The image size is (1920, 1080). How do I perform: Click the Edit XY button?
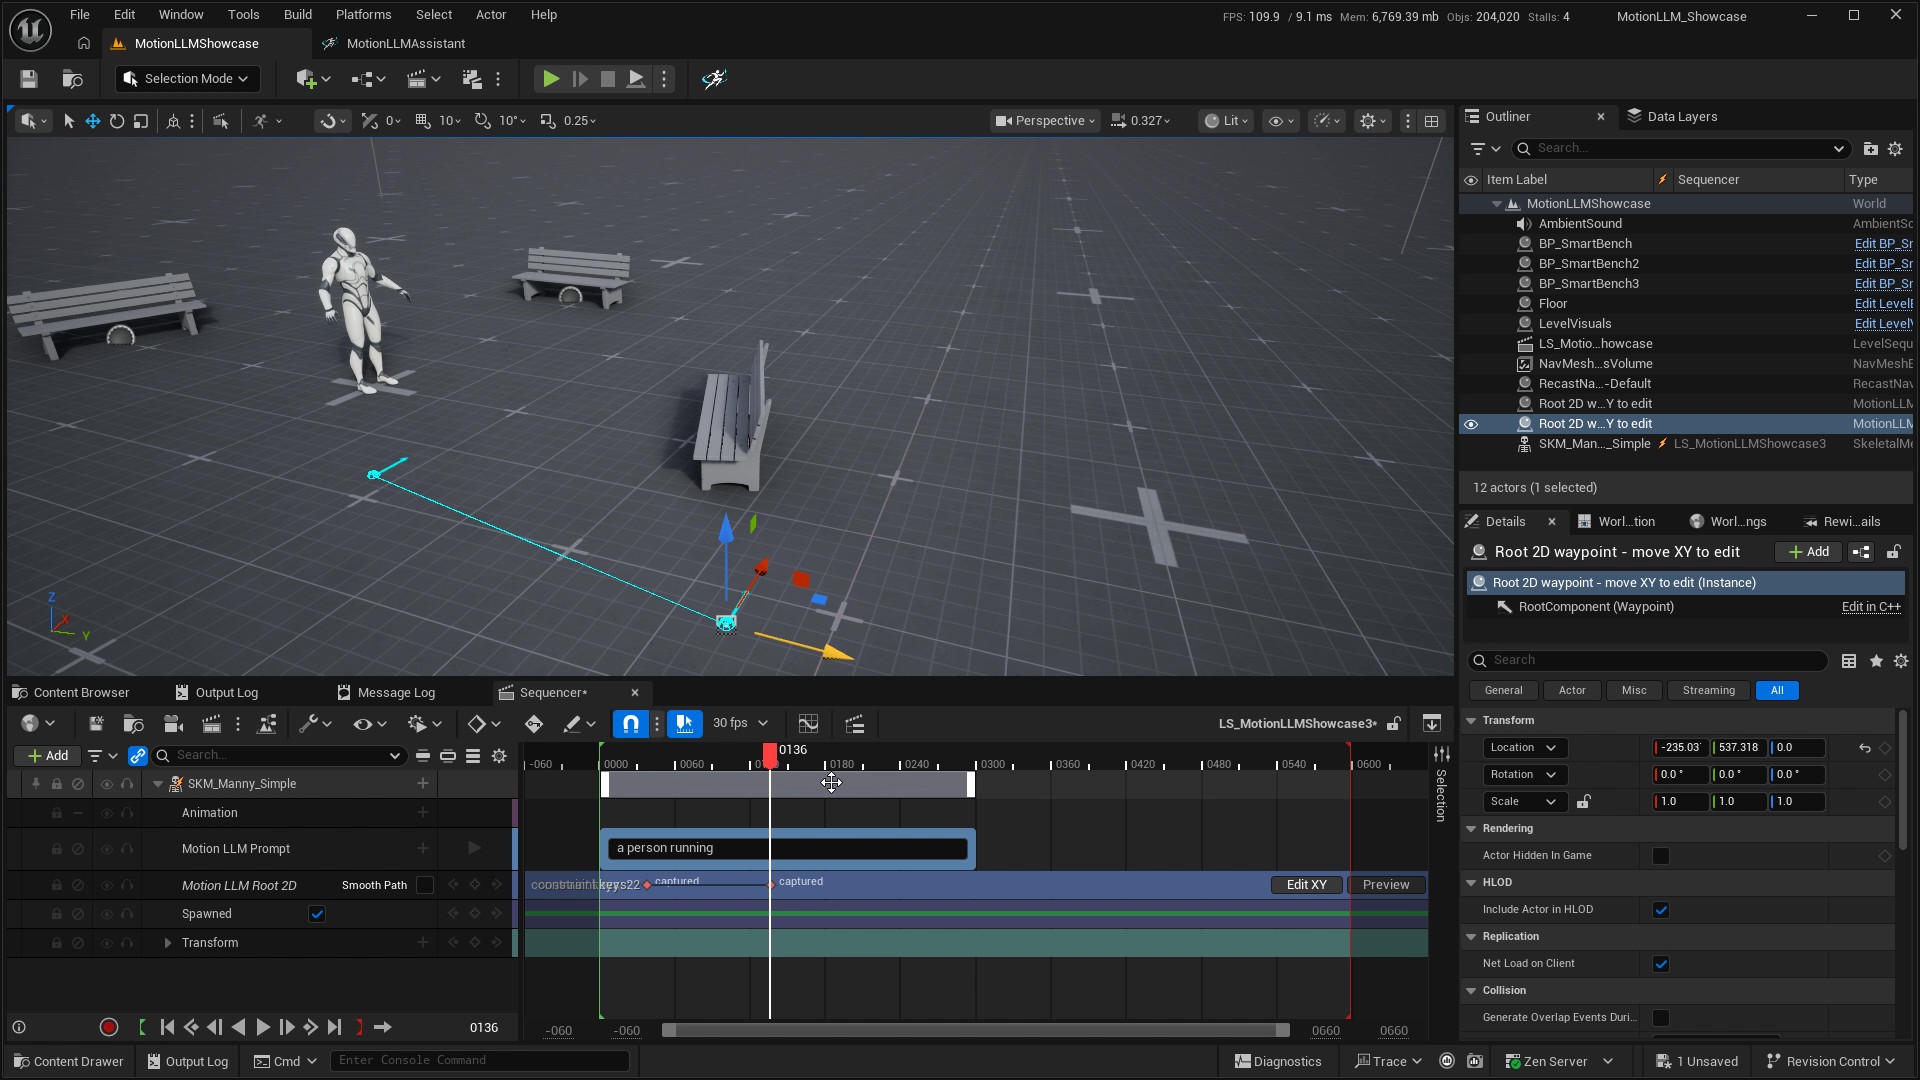[1306, 885]
